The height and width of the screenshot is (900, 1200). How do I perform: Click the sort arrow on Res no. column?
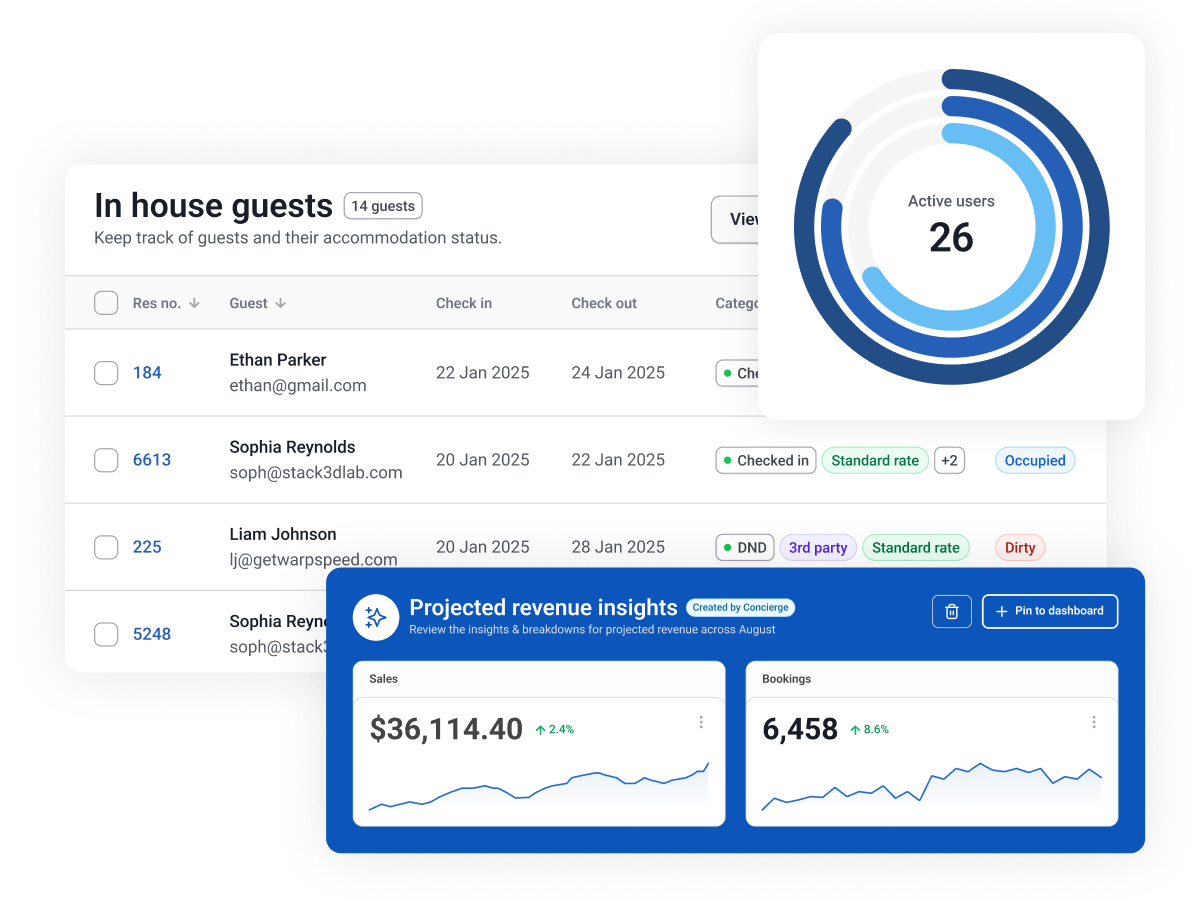pyautogui.click(x=196, y=303)
